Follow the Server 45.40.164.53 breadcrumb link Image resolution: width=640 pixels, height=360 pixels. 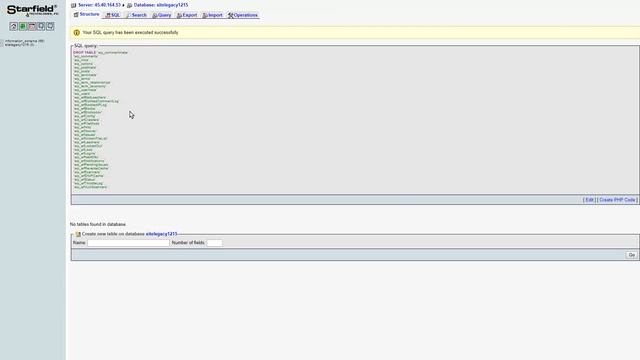point(99,5)
